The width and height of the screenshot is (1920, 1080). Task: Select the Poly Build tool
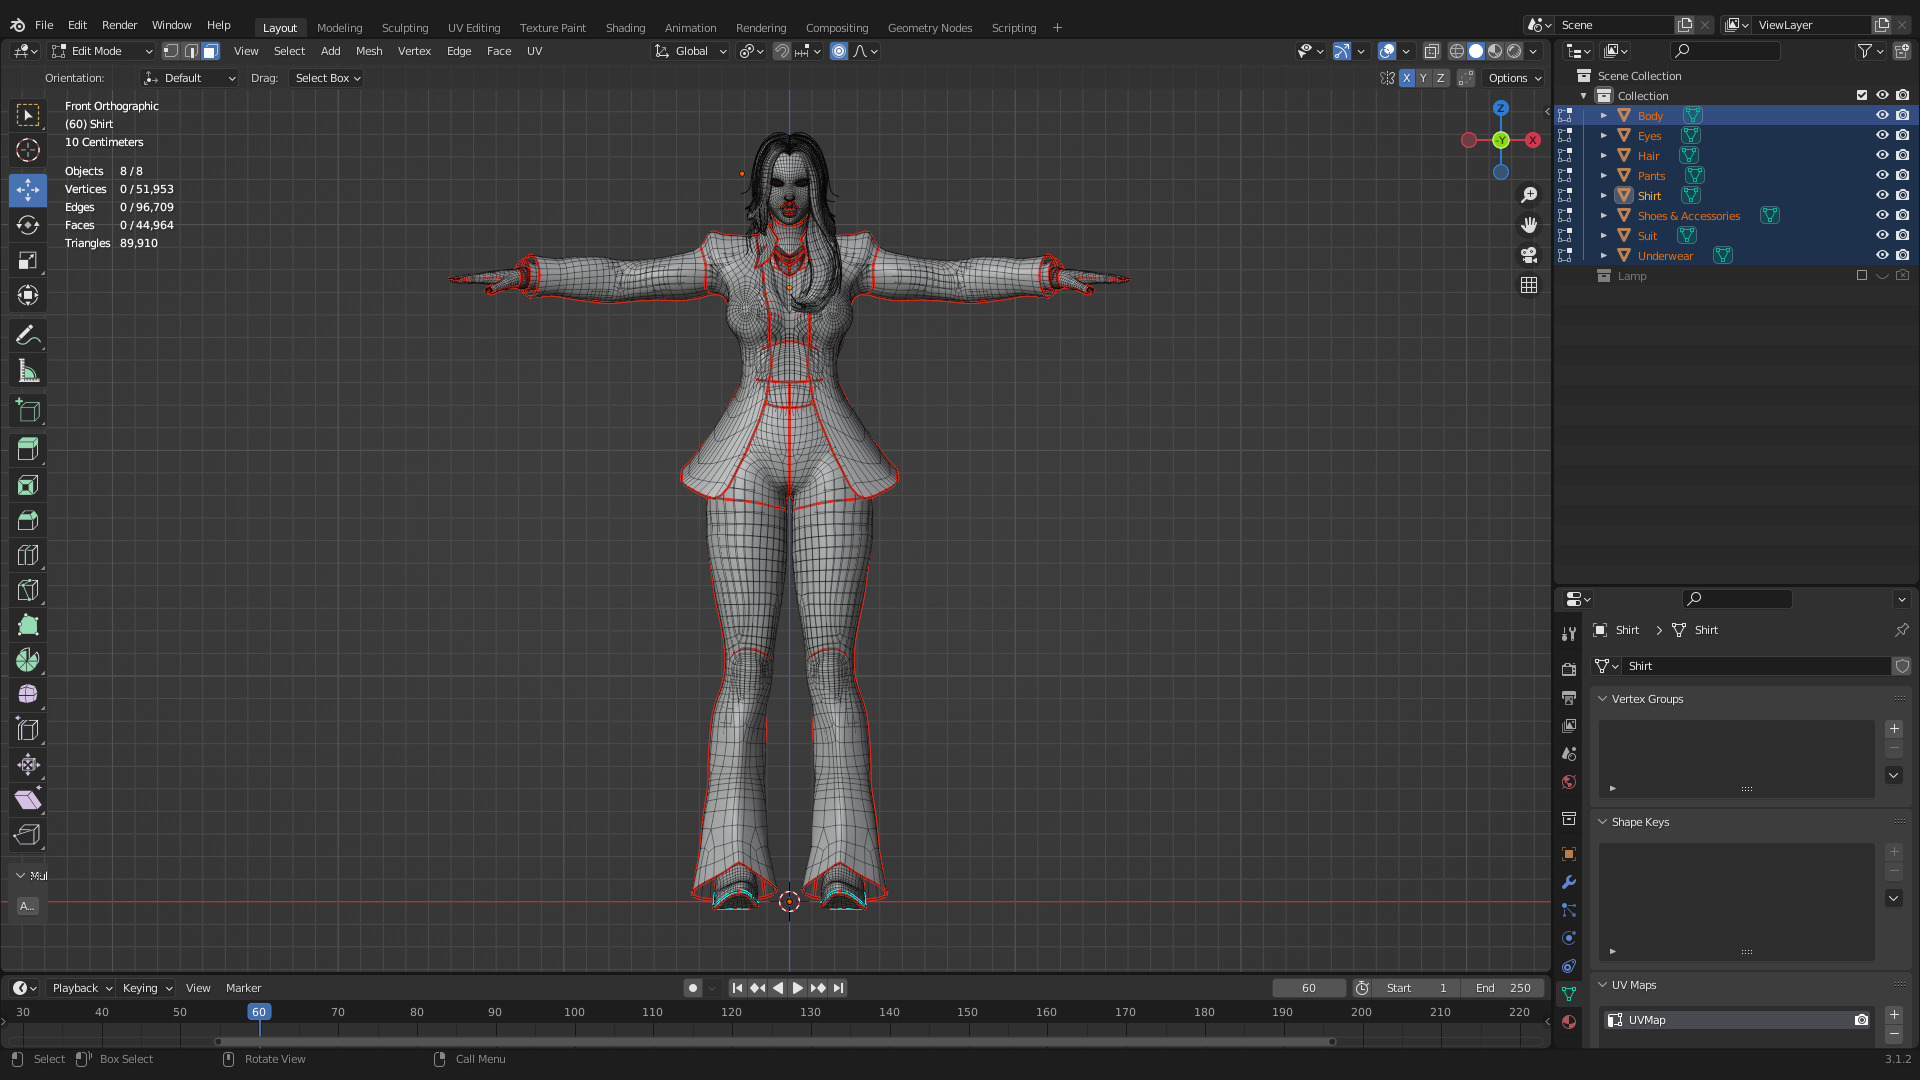click(28, 625)
